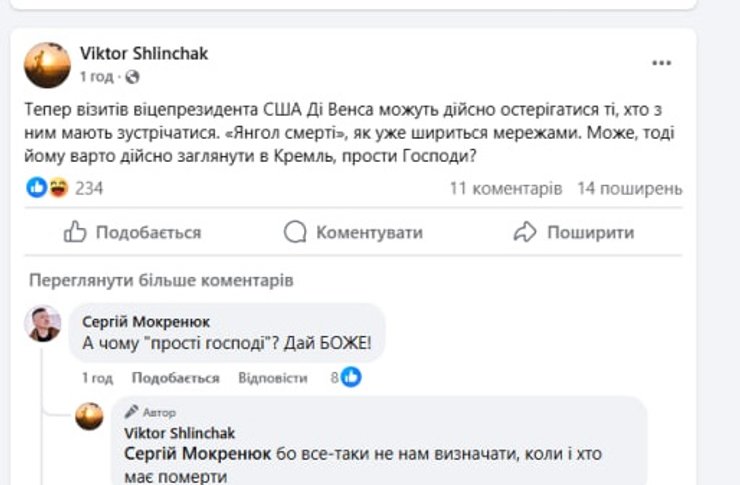Like Сергій Мокренюк's comment via Подобається
This screenshot has width=740, height=485.
(175, 378)
